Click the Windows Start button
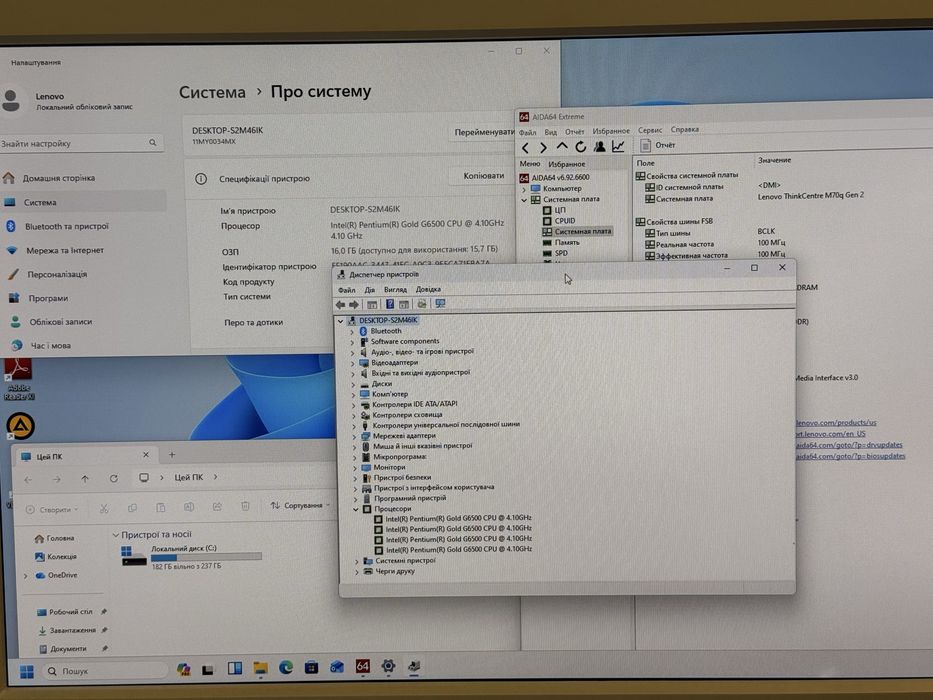The image size is (933, 700). tap(27, 672)
